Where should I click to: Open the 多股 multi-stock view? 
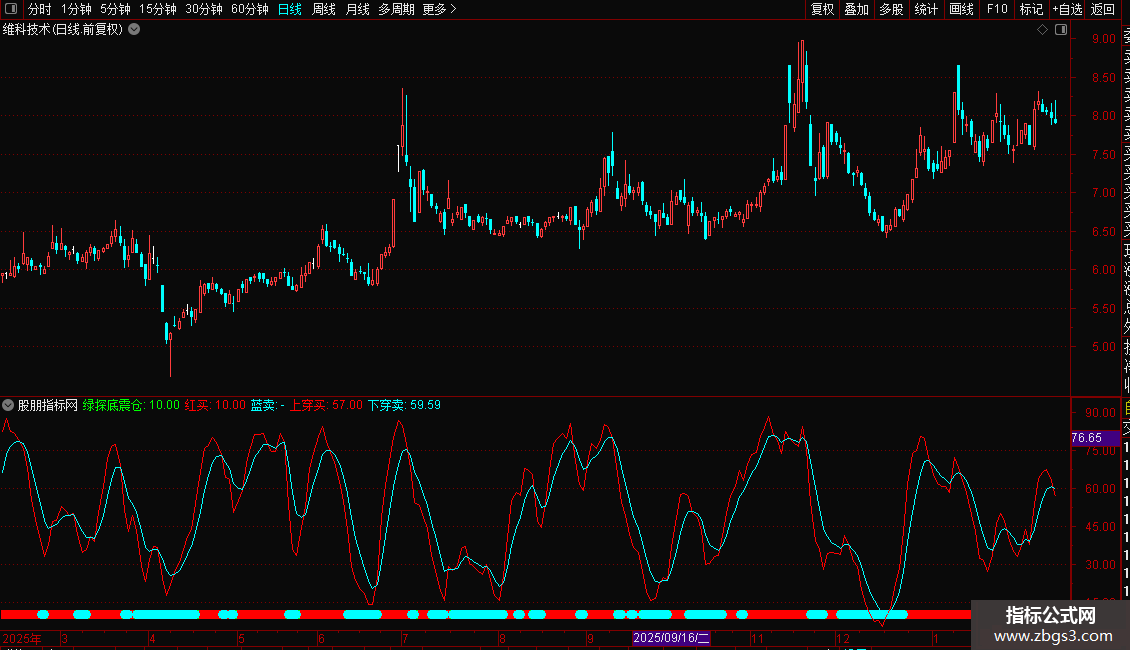click(891, 9)
